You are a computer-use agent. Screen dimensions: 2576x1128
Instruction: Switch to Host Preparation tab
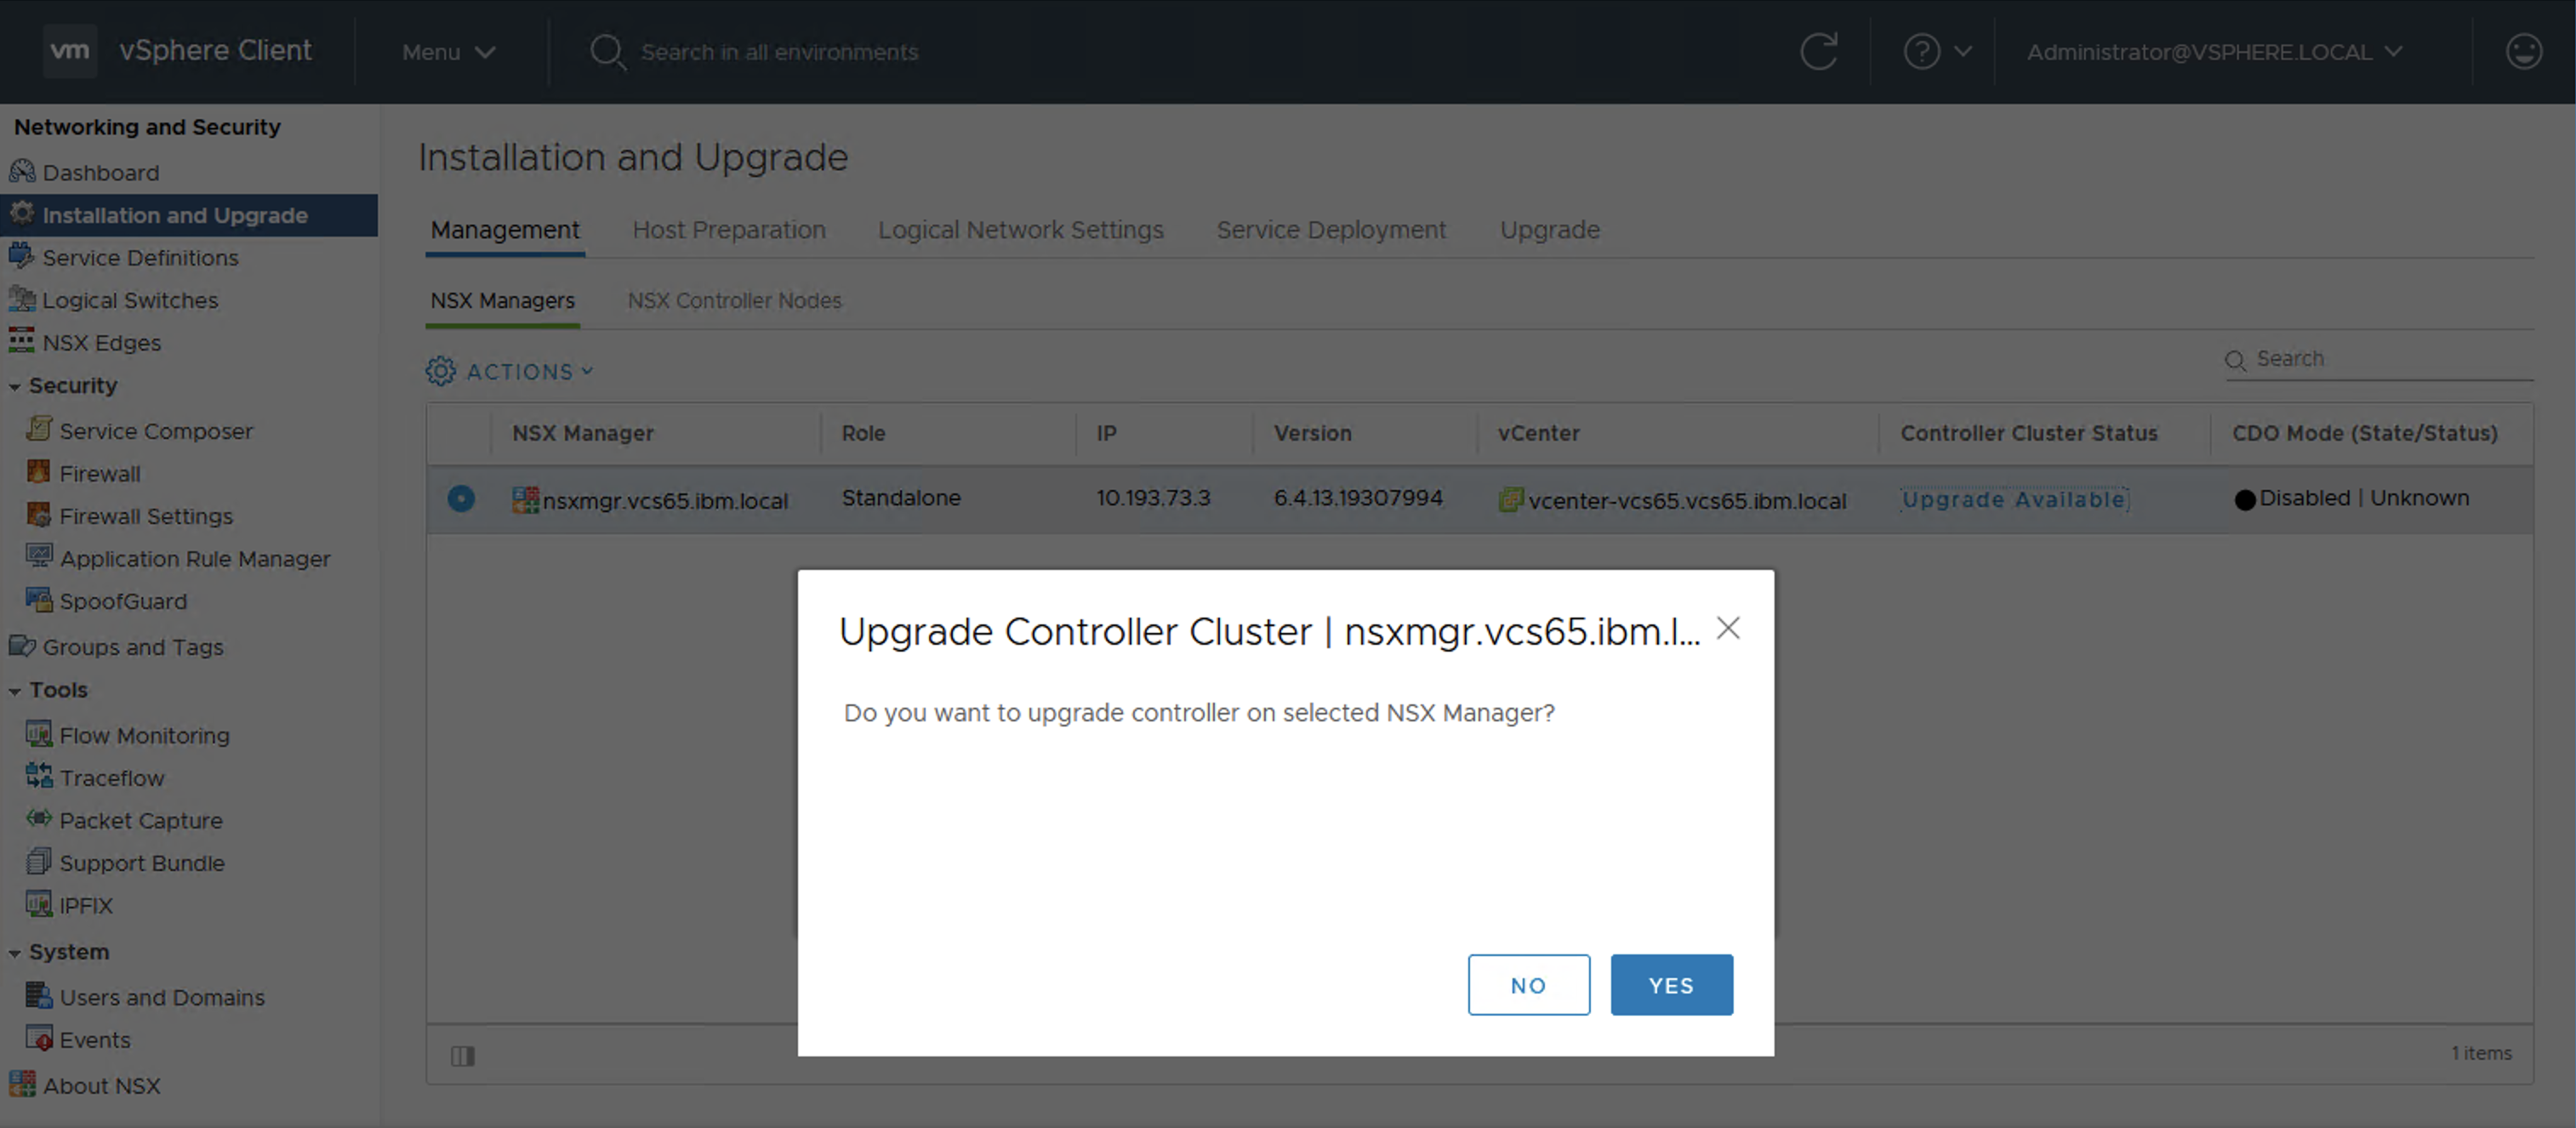click(x=728, y=230)
